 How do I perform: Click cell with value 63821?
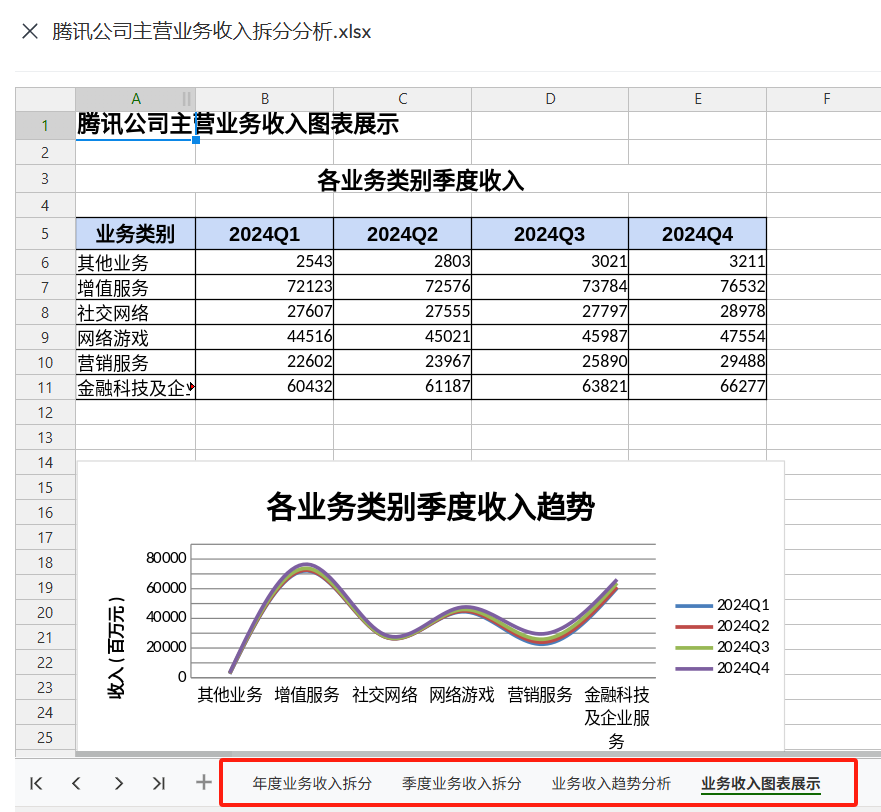click(550, 387)
